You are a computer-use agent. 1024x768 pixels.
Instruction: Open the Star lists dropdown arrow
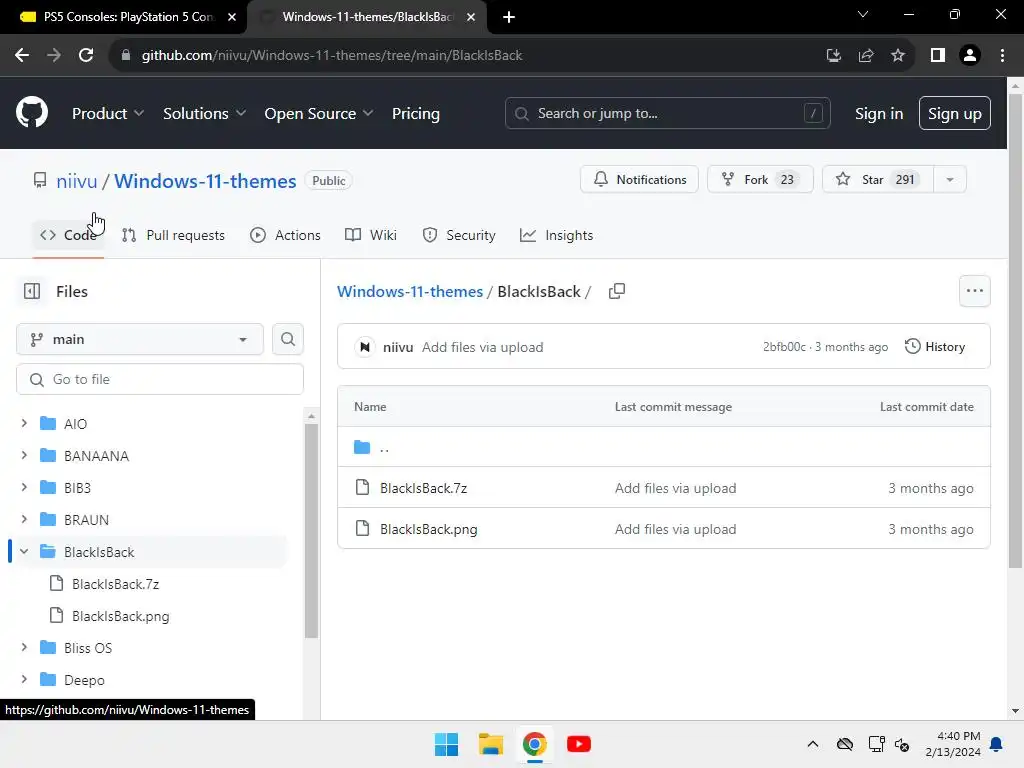click(x=950, y=180)
